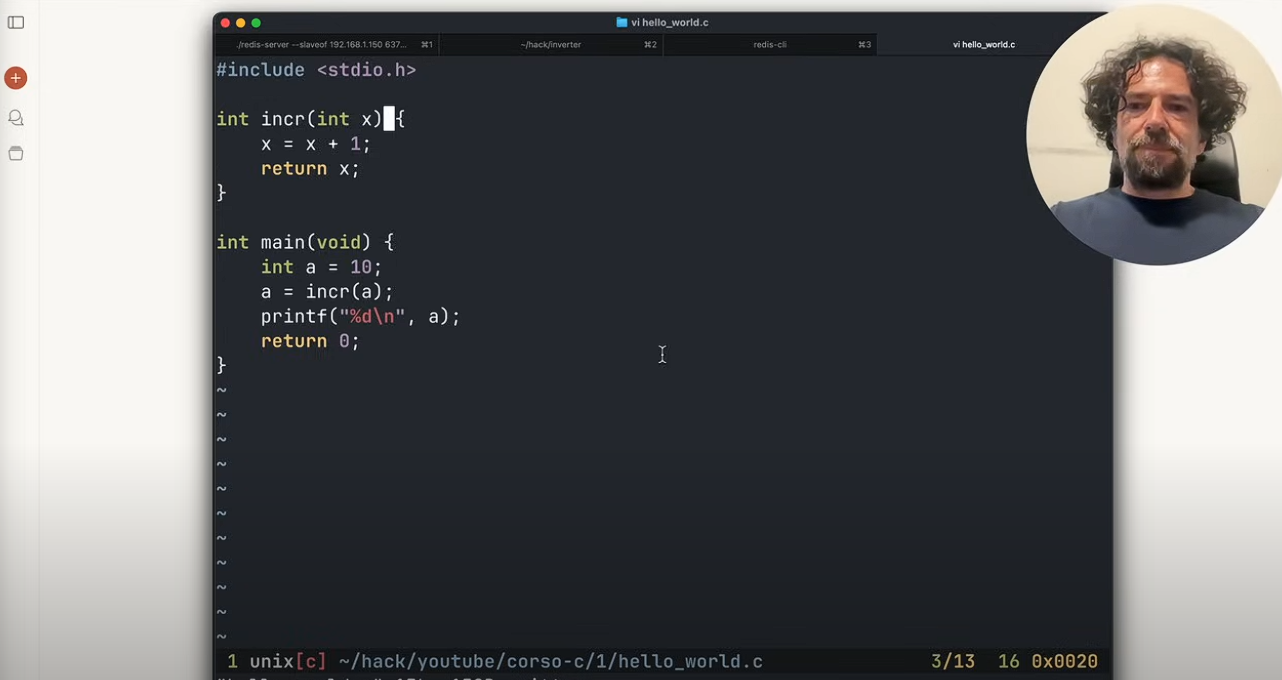Screen dimensions: 1282x680
Task: Click the '#include <stdio.h>' line
Action: (316, 70)
